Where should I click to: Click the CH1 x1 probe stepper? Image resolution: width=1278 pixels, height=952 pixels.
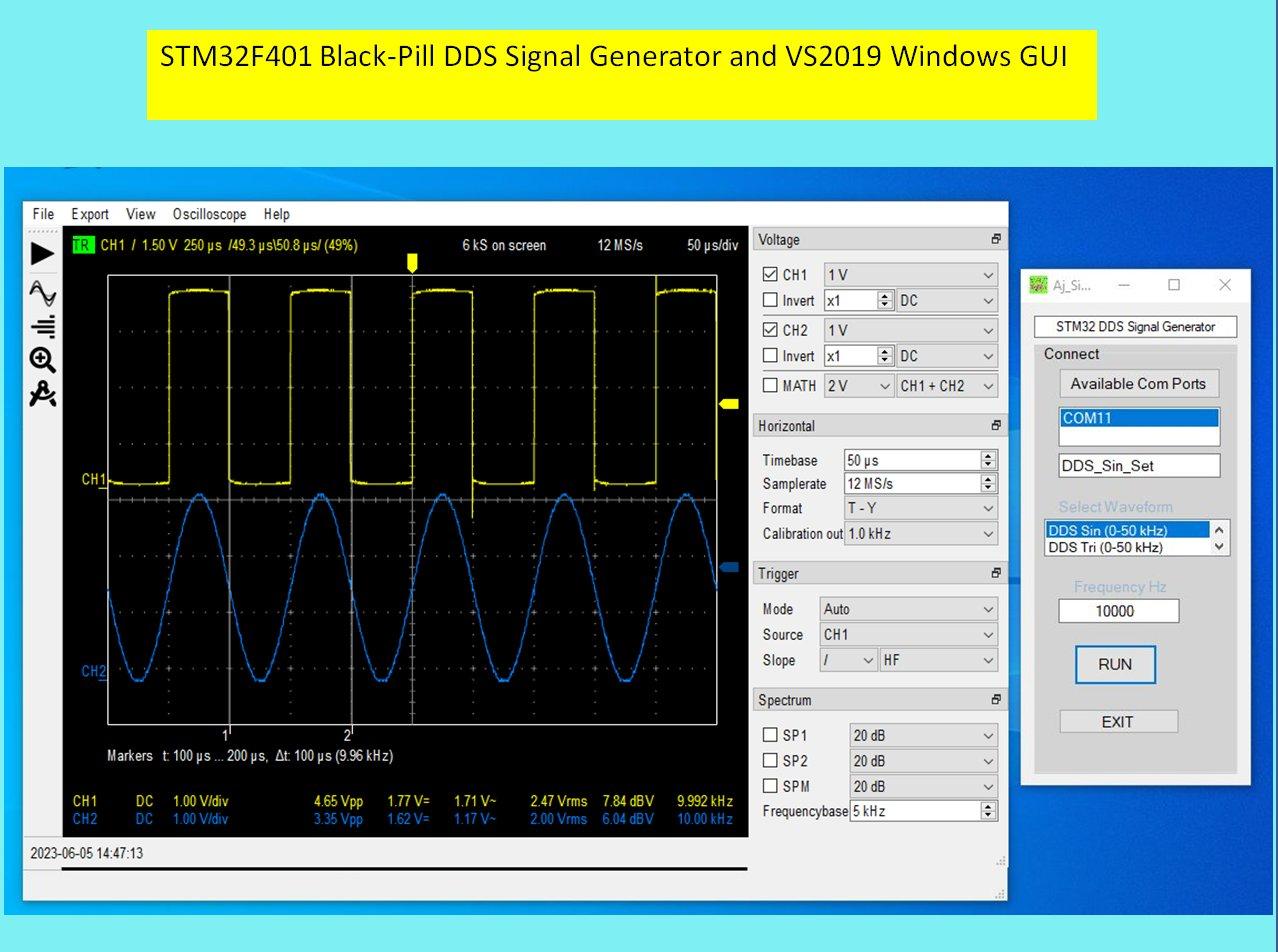click(x=885, y=300)
